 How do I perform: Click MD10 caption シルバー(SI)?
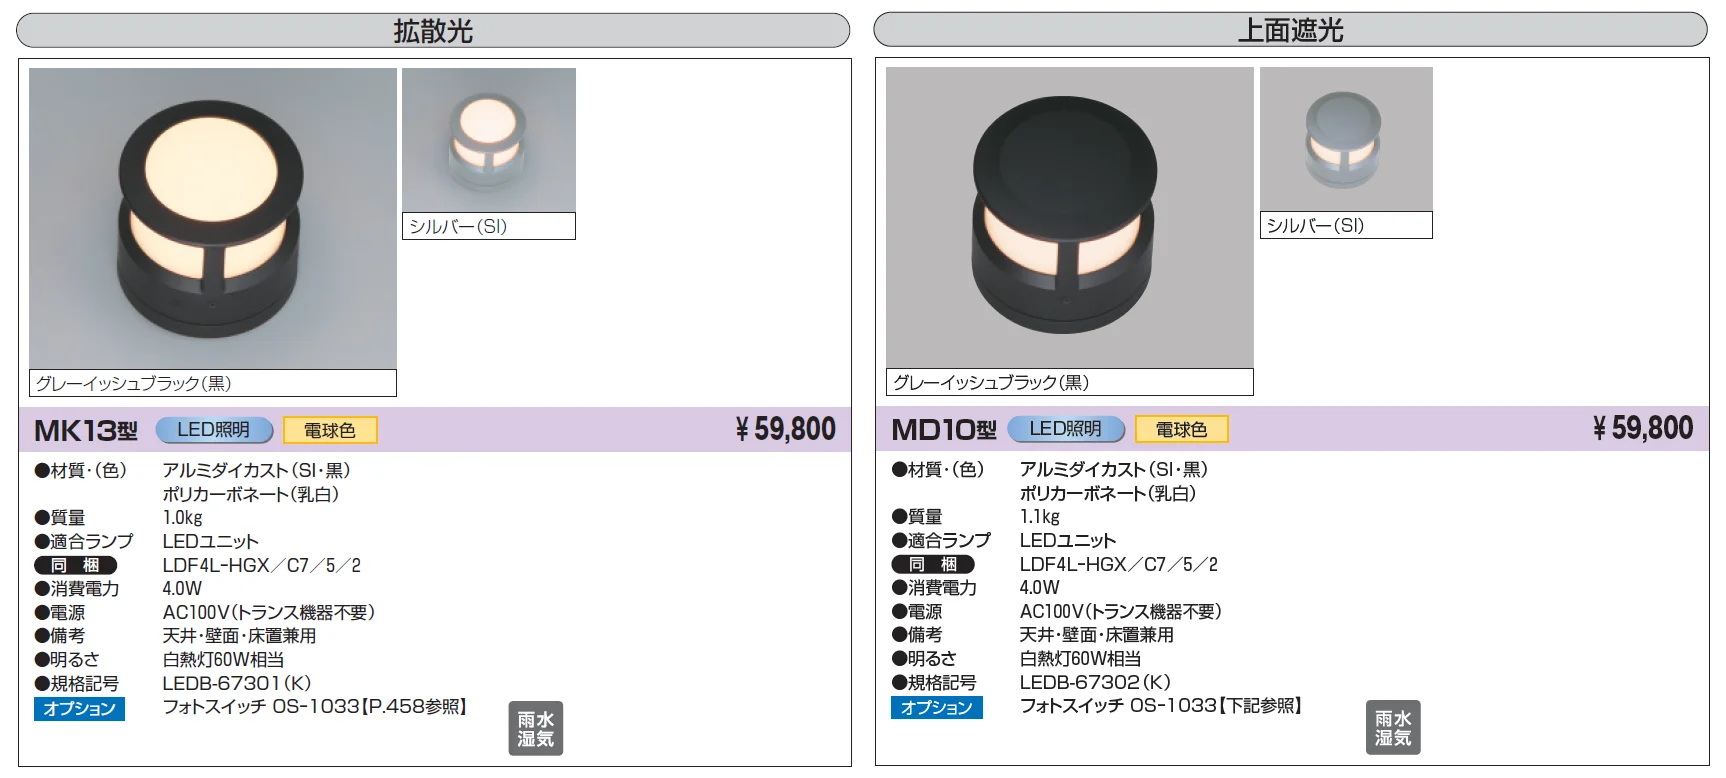pos(1315,225)
